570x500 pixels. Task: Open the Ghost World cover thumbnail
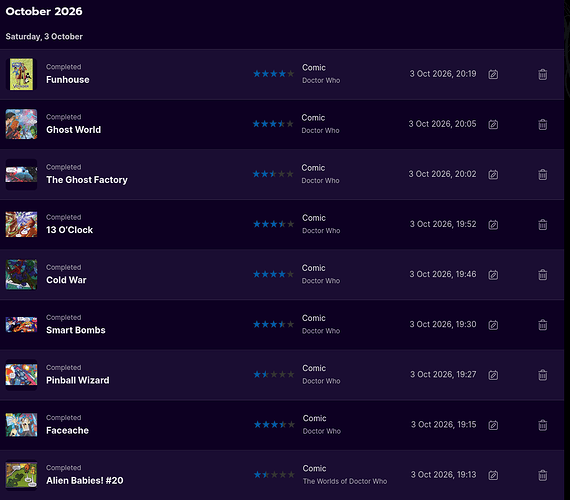click(x=21, y=124)
